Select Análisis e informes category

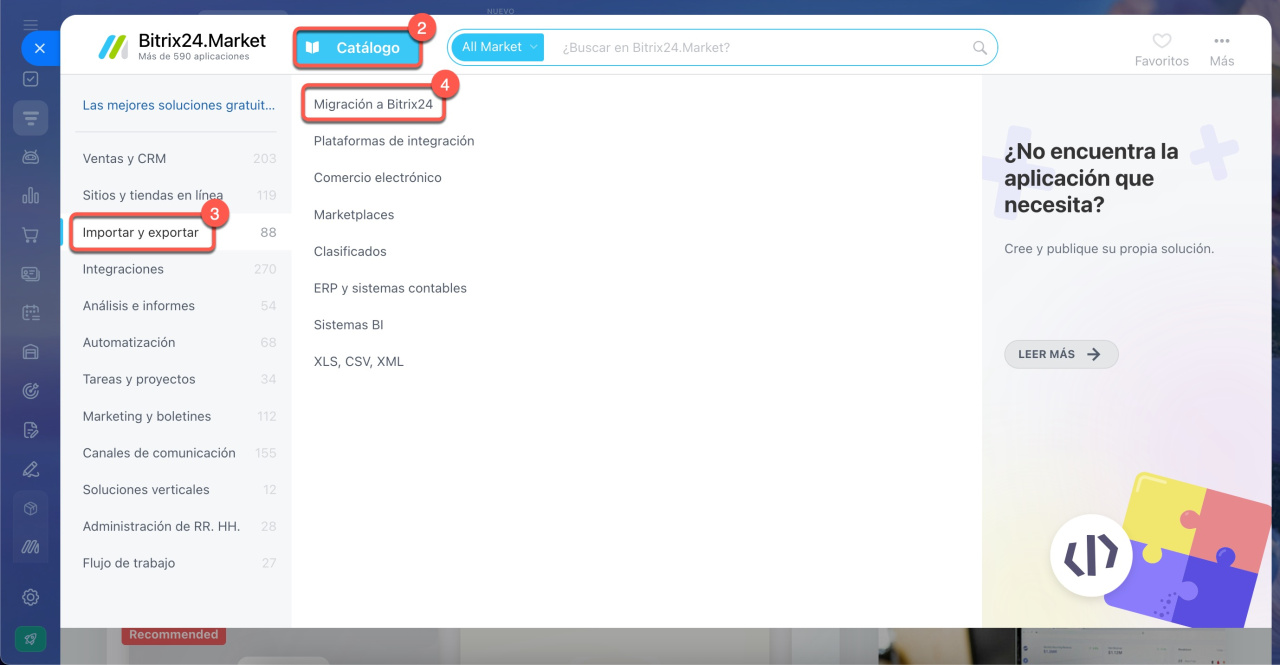[179, 306]
